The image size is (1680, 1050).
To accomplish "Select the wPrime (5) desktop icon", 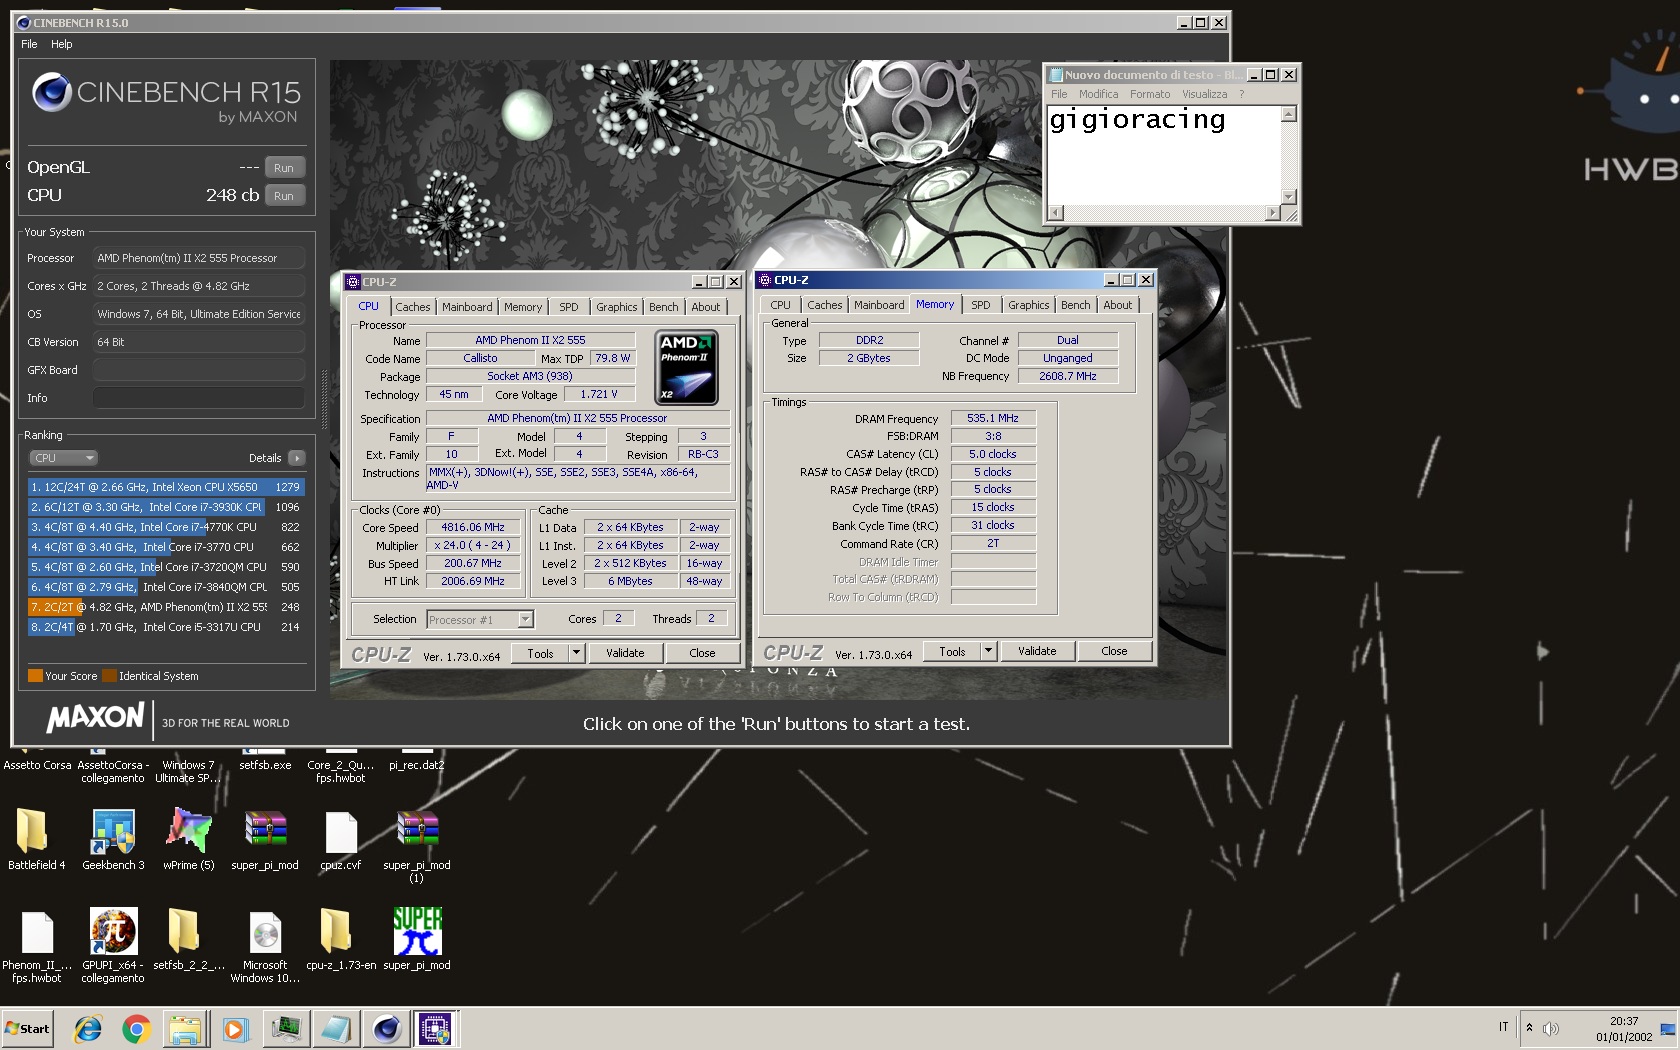I will [189, 838].
